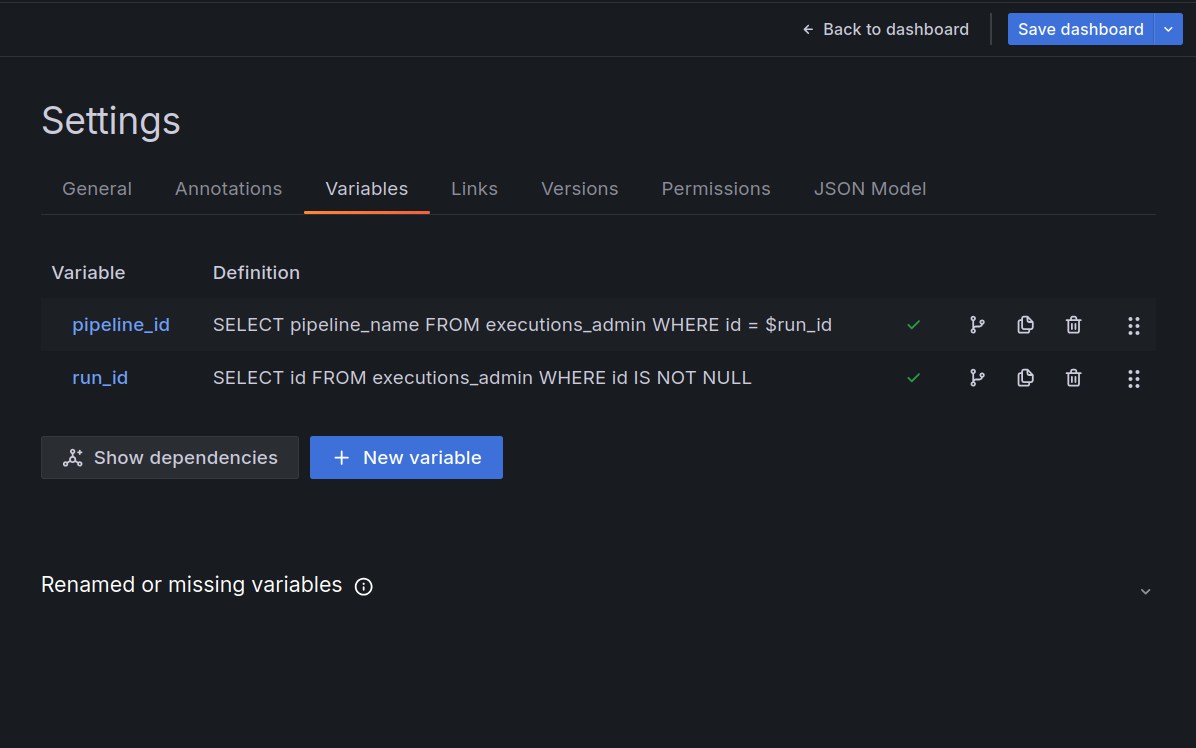Screen dimensions: 1196x748
Task: Select the Variables tab
Action: [x=367, y=189]
